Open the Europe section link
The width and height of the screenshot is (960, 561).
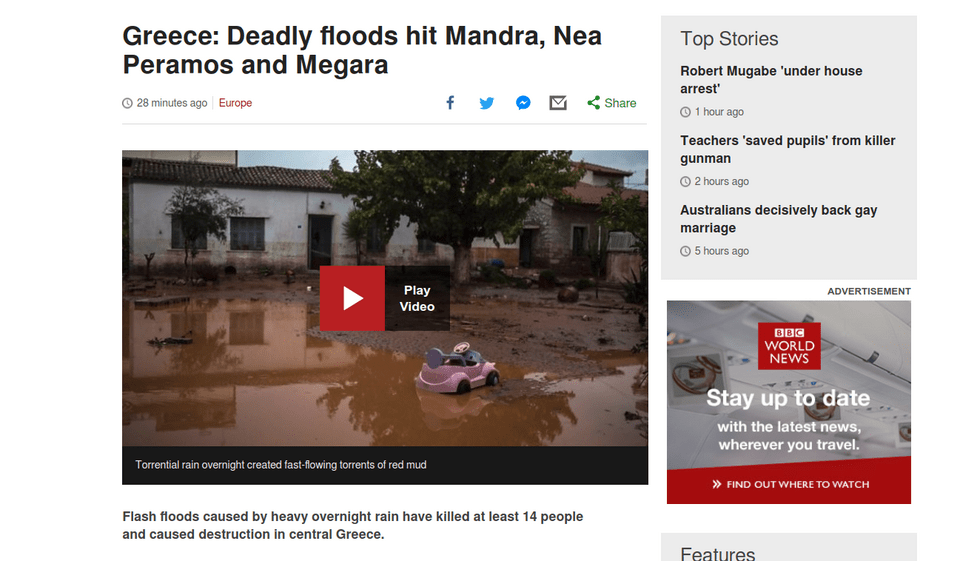coord(235,103)
